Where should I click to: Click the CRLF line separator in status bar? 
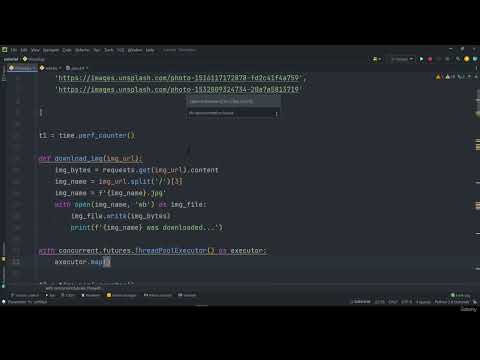pyautogui.click(x=393, y=302)
